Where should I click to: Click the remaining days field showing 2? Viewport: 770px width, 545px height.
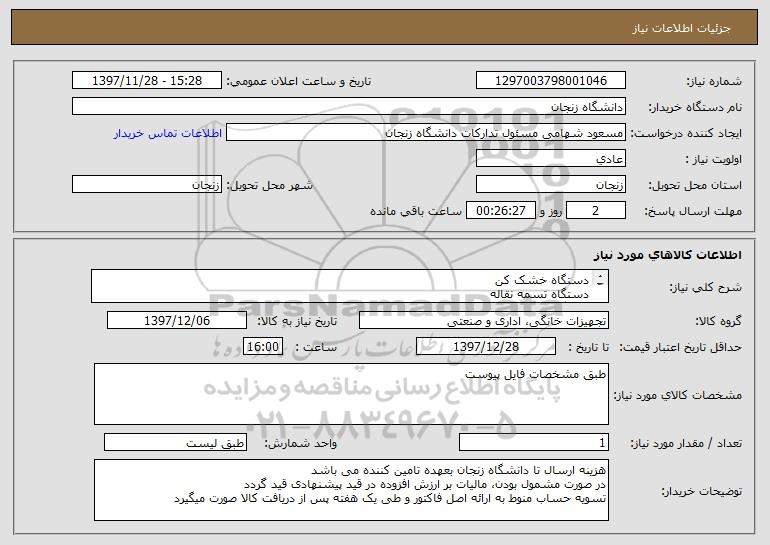[596, 211]
